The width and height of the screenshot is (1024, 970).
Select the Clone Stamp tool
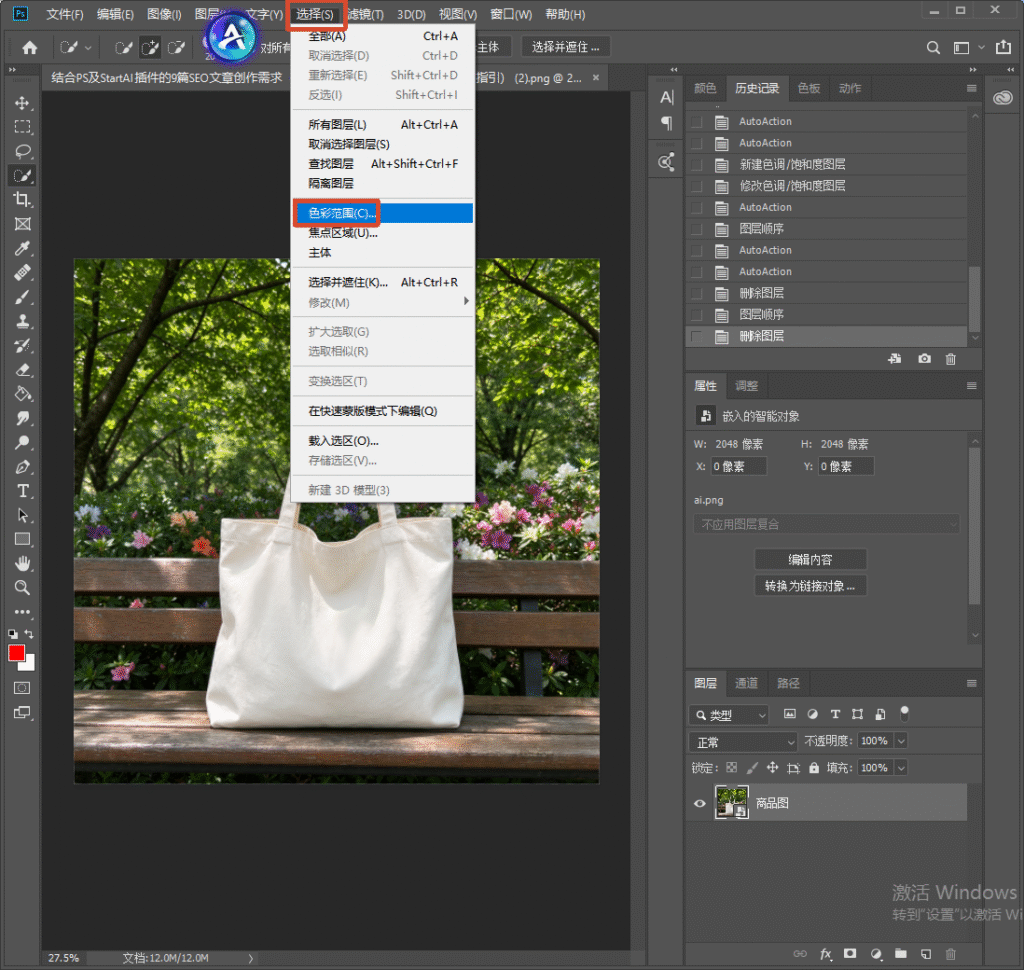22,321
